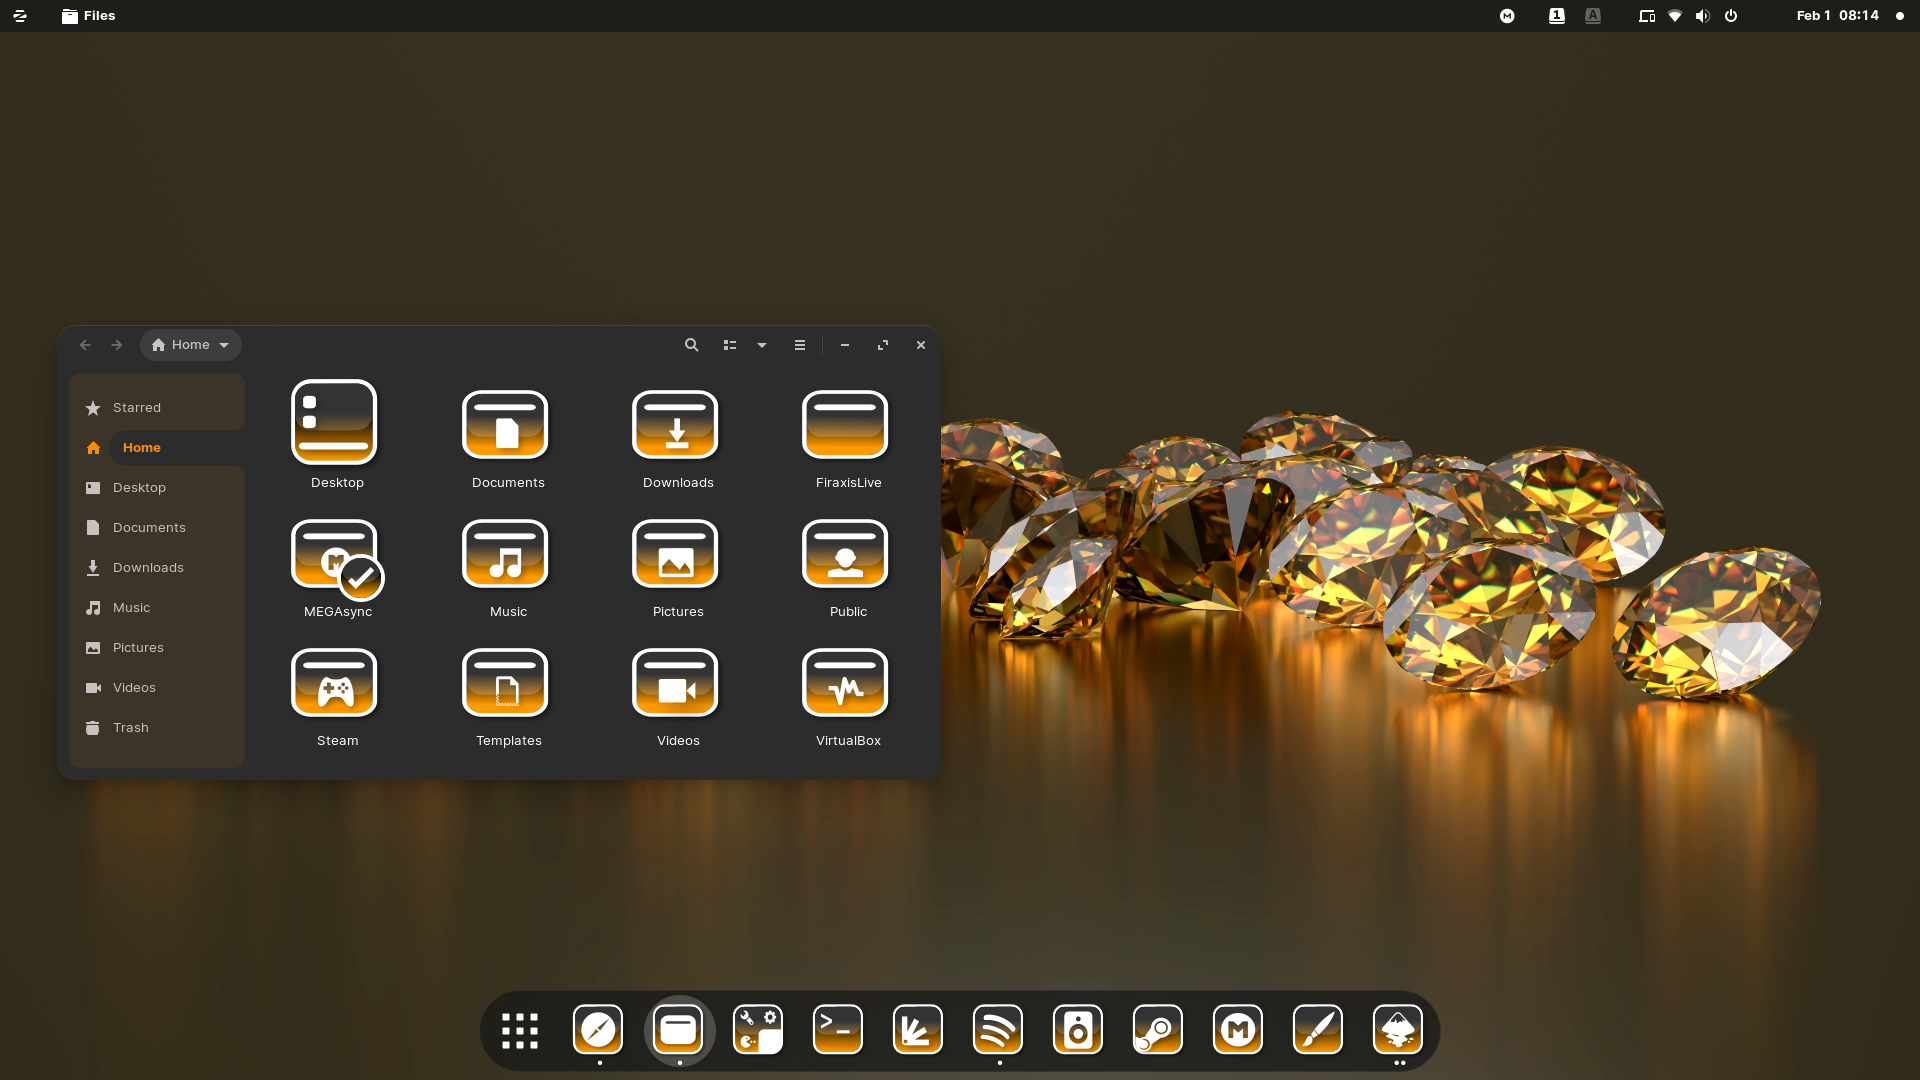Open the Public folder
The image size is (1920, 1080).
point(845,554)
